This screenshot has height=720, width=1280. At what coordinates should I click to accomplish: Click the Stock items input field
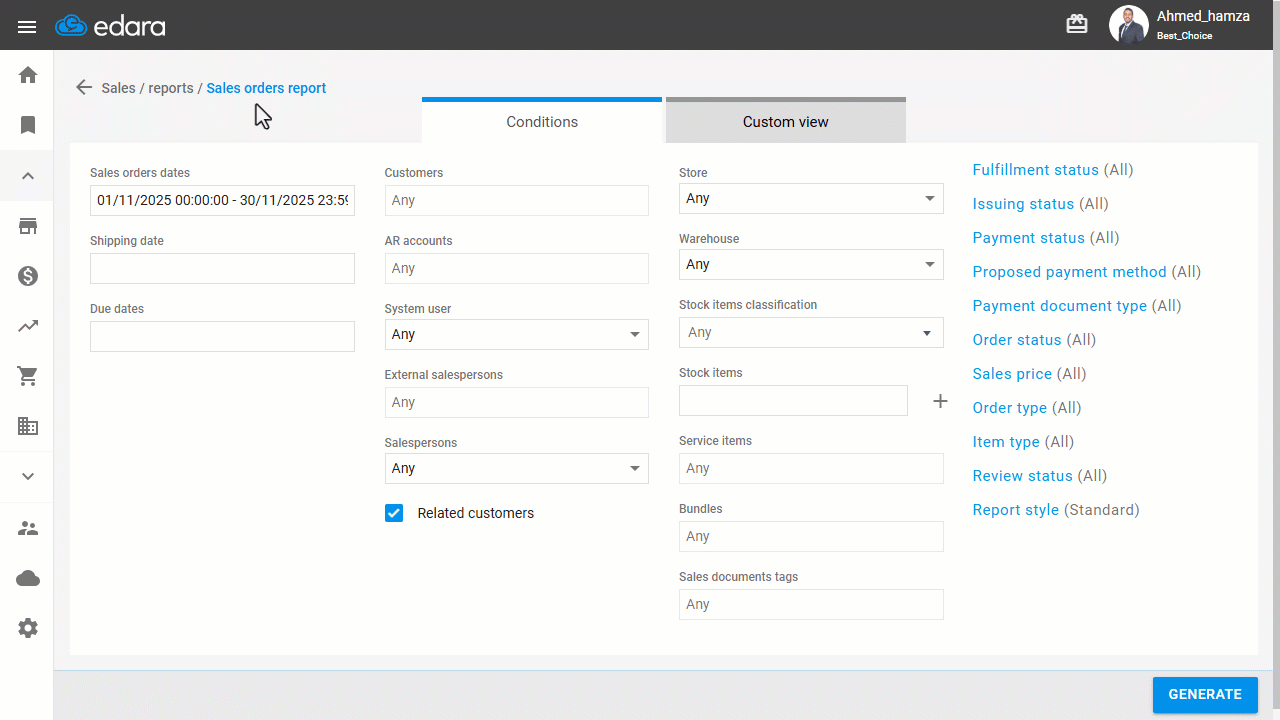pyautogui.click(x=793, y=400)
